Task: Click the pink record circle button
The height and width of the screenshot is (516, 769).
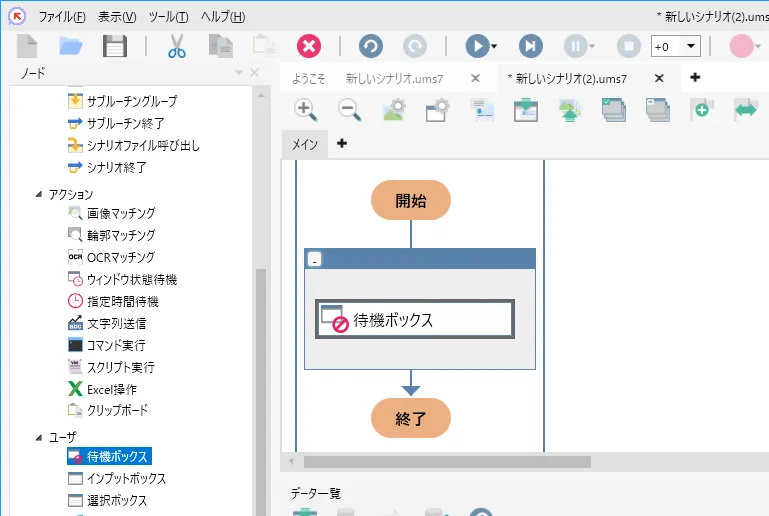Action: tap(741, 46)
